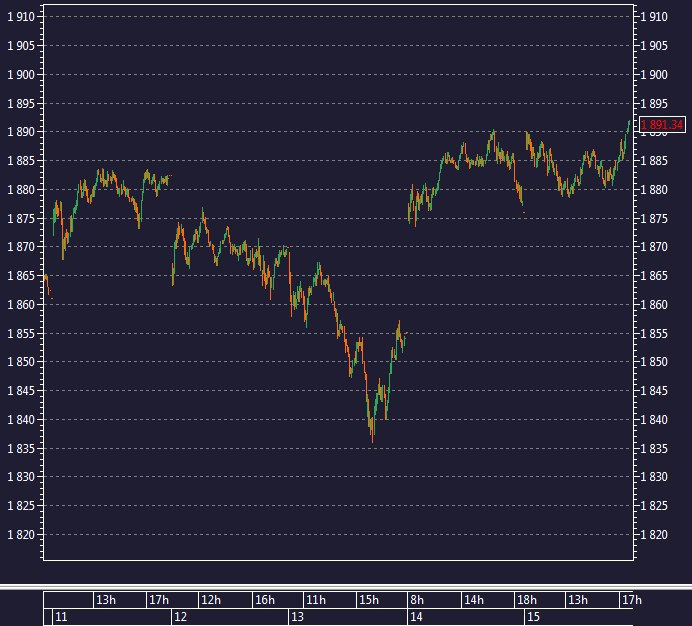Select the 12h time axis label
The height and width of the screenshot is (626, 692).
(211, 600)
